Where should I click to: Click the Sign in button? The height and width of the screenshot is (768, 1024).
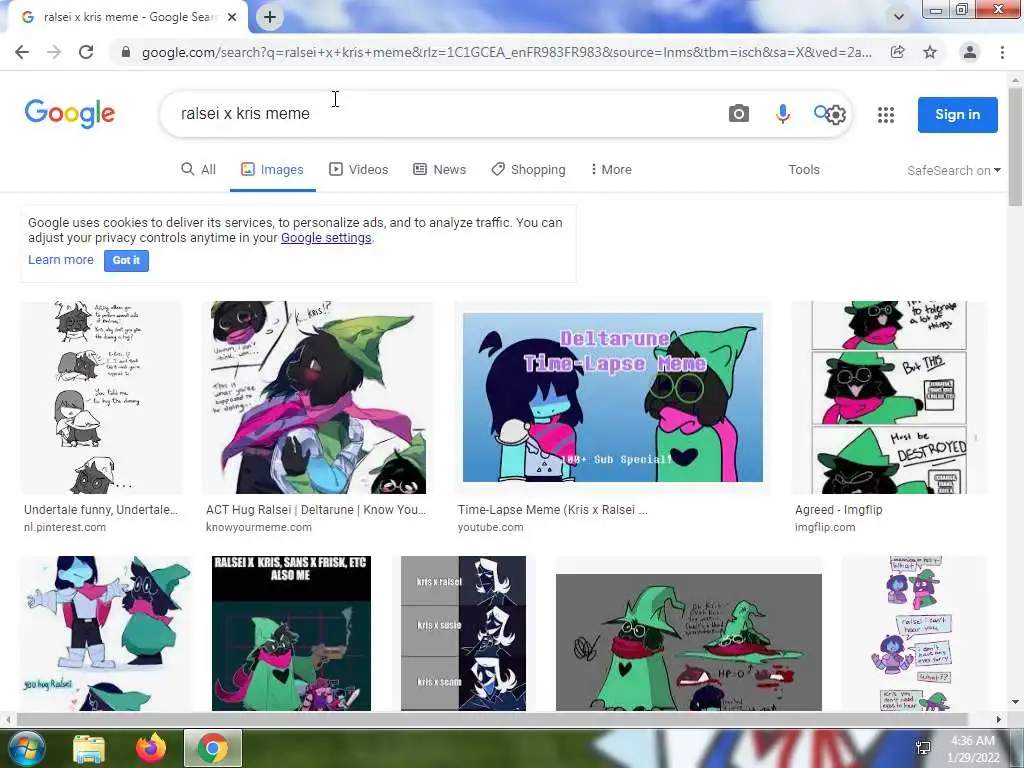pyautogui.click(x=957, y=114)
